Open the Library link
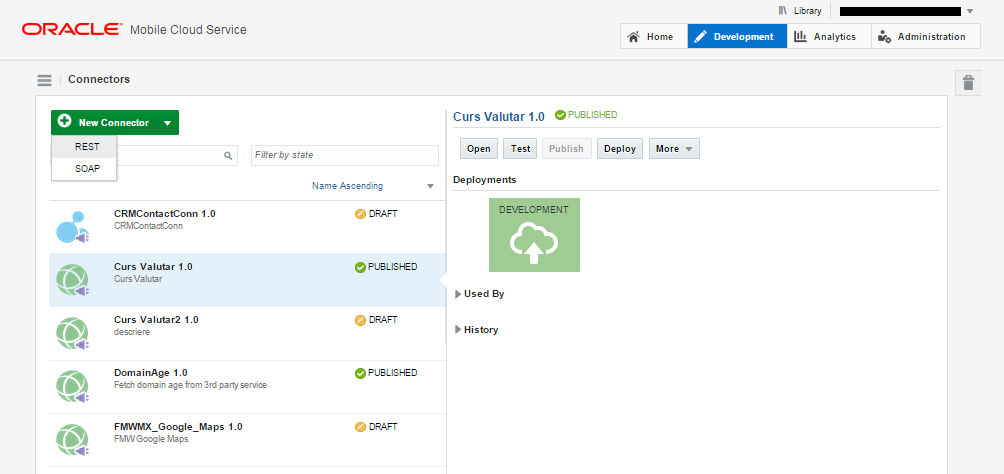 (800, 11)
